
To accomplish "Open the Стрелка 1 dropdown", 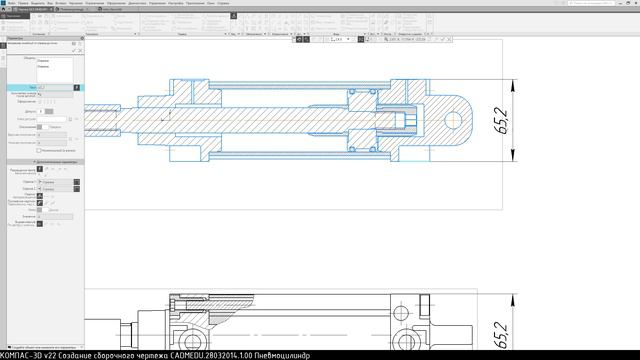I will [x=55, y=182].
